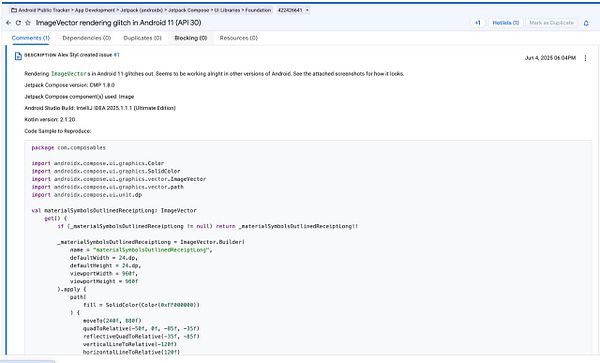This screenshot has width=600, height=363.
Task: Go back using the left arrow icon
Action: pyautogui.click(x=8, y=23)
